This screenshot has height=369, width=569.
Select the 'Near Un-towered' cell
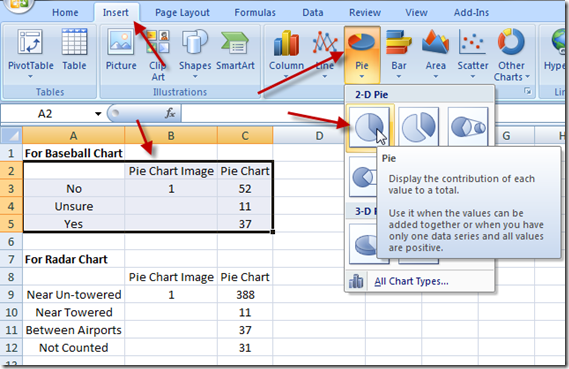pyautogui.click(x=74, y=295)
